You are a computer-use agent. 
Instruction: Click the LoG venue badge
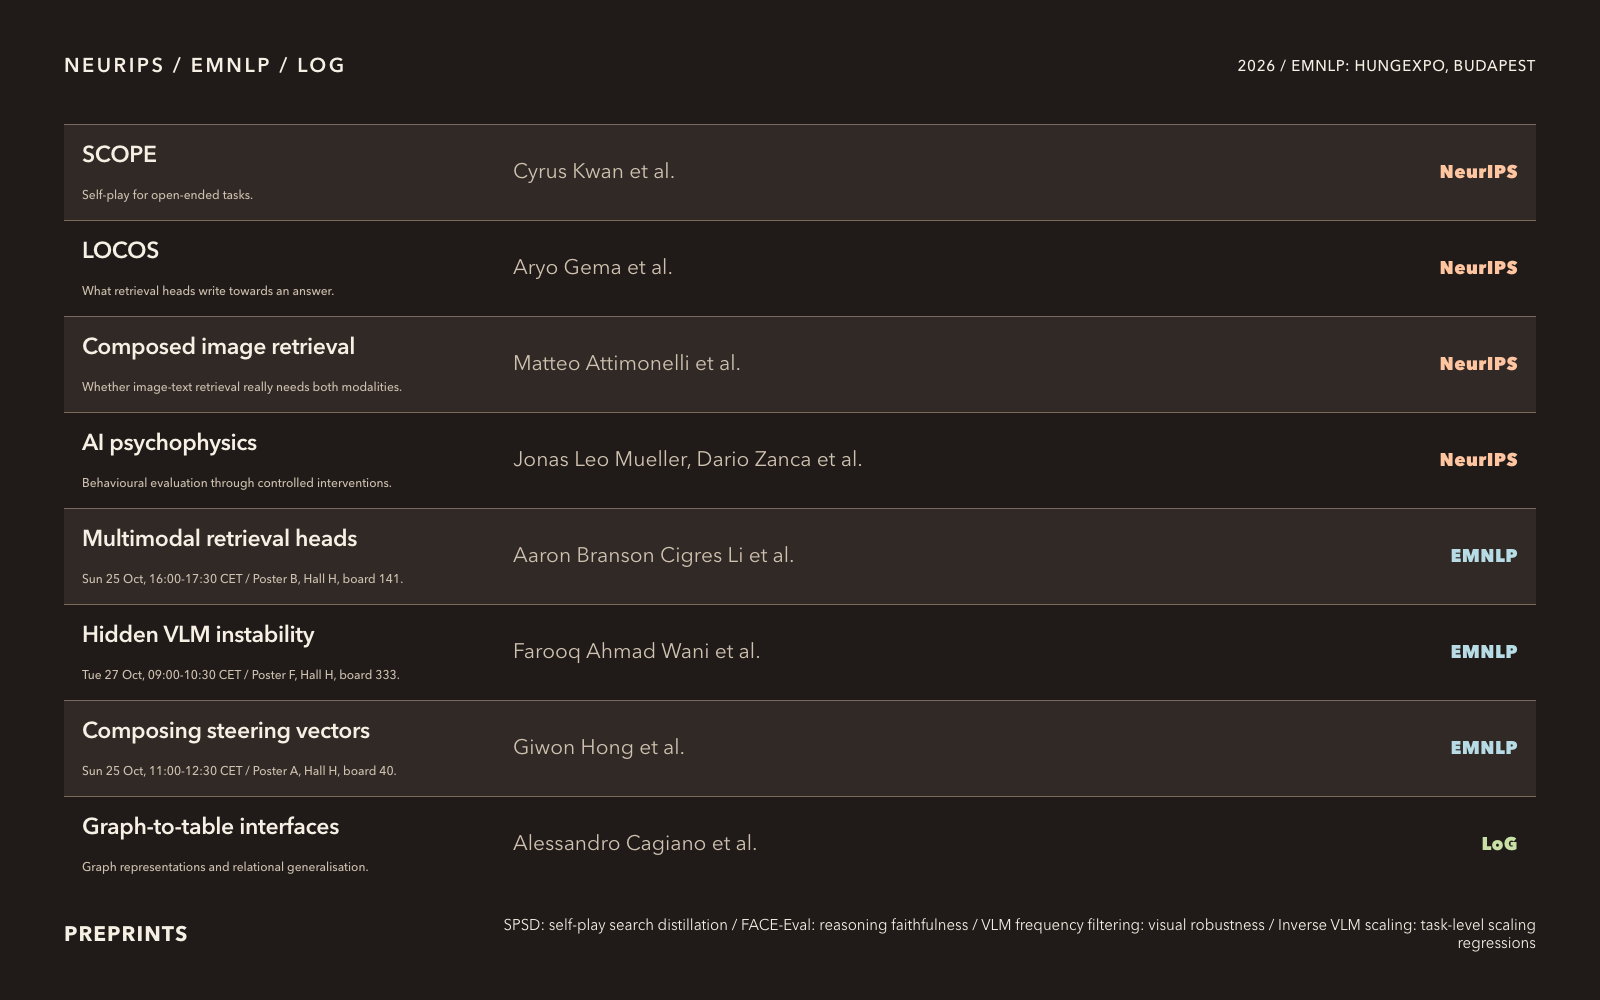pyautogui.click(x=1499, y=844)
